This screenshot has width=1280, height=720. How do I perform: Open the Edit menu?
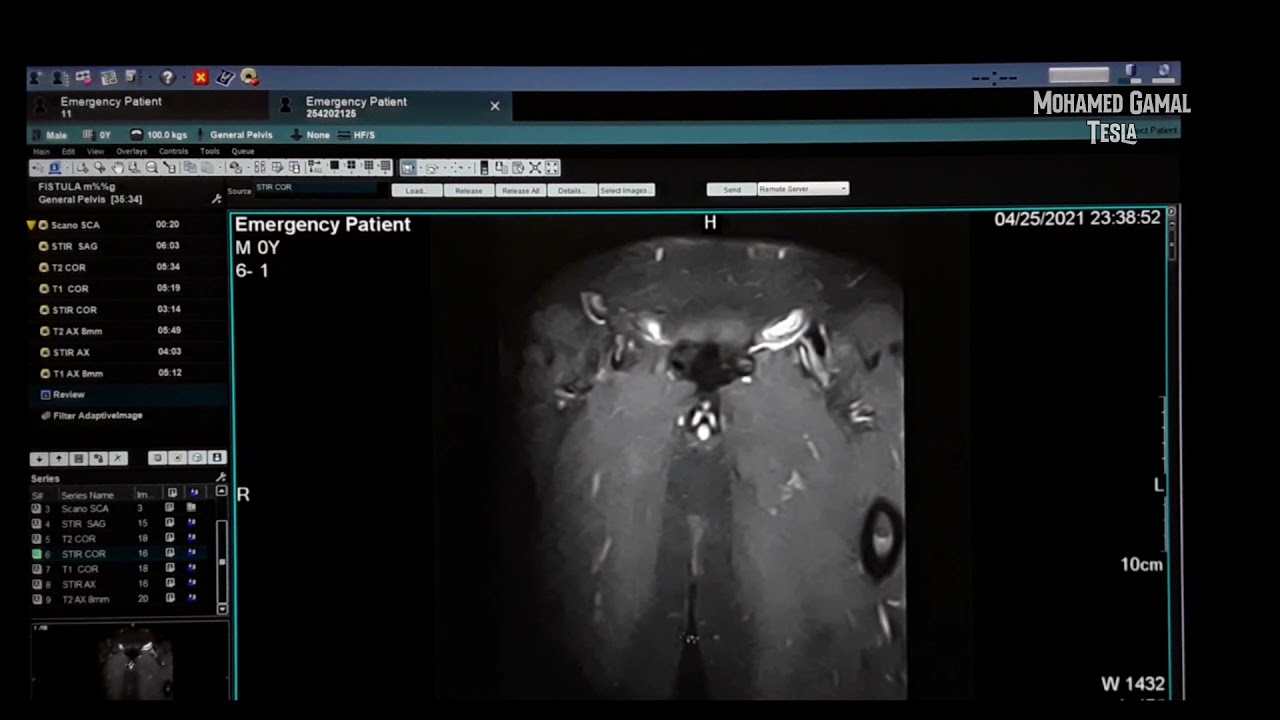[68, 151]
